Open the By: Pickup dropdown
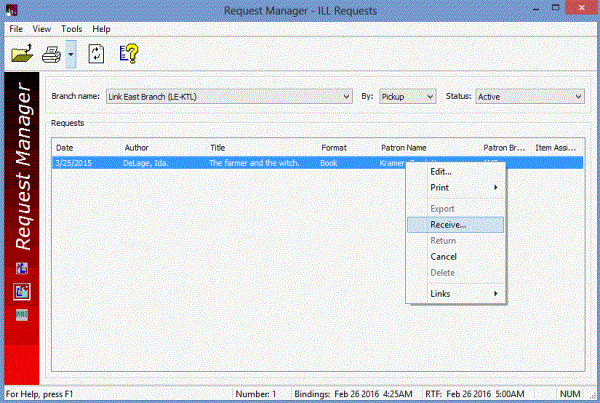The image size is (600, 403). point(430,97)
